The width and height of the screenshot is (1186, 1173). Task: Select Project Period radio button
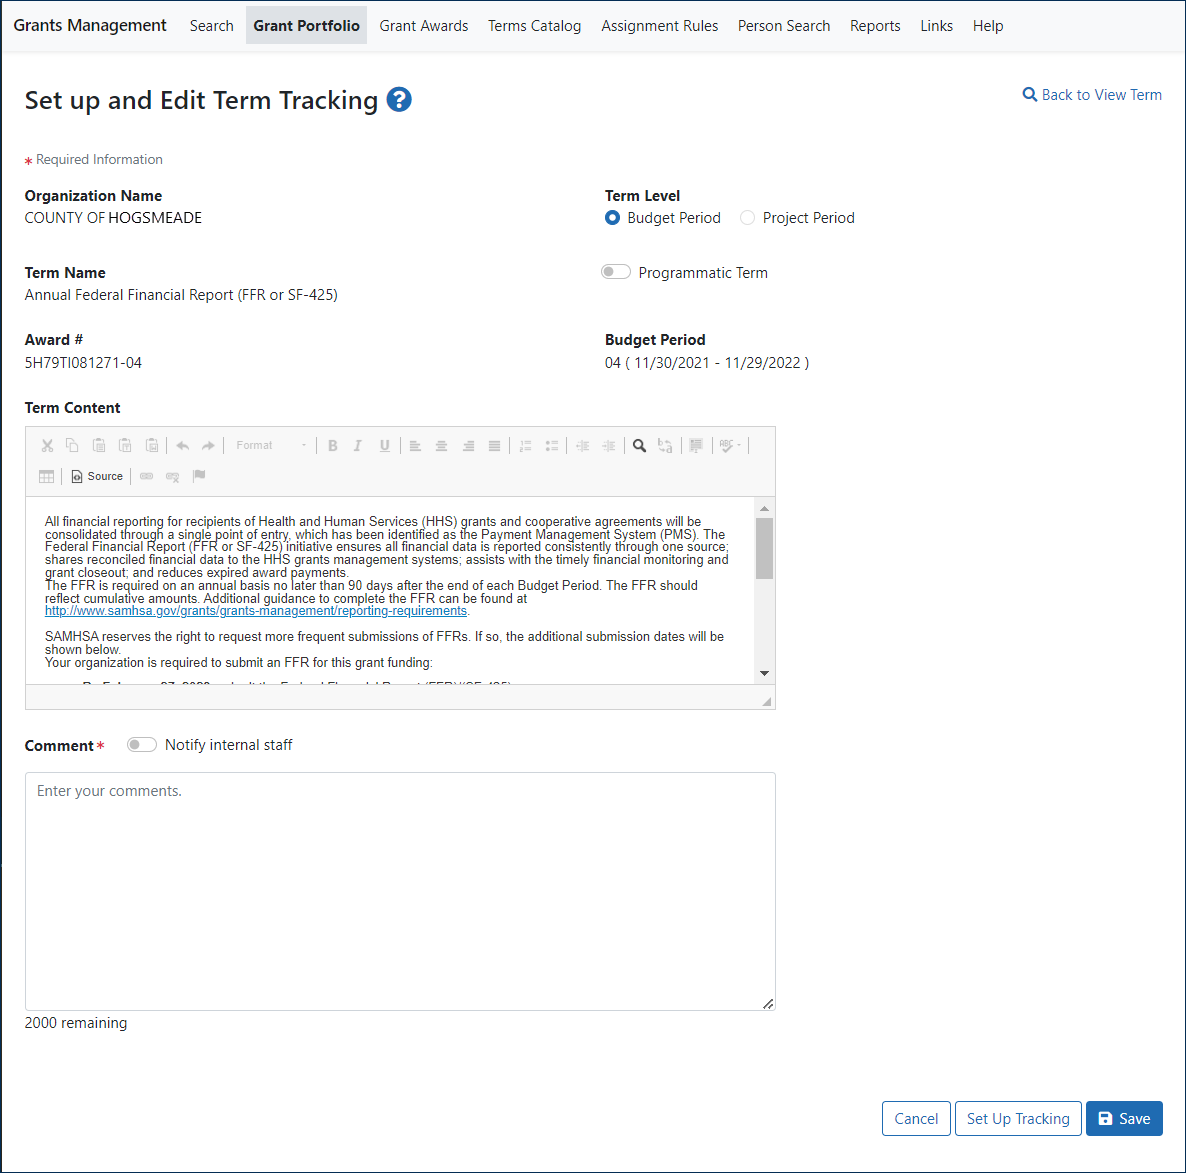747,218
